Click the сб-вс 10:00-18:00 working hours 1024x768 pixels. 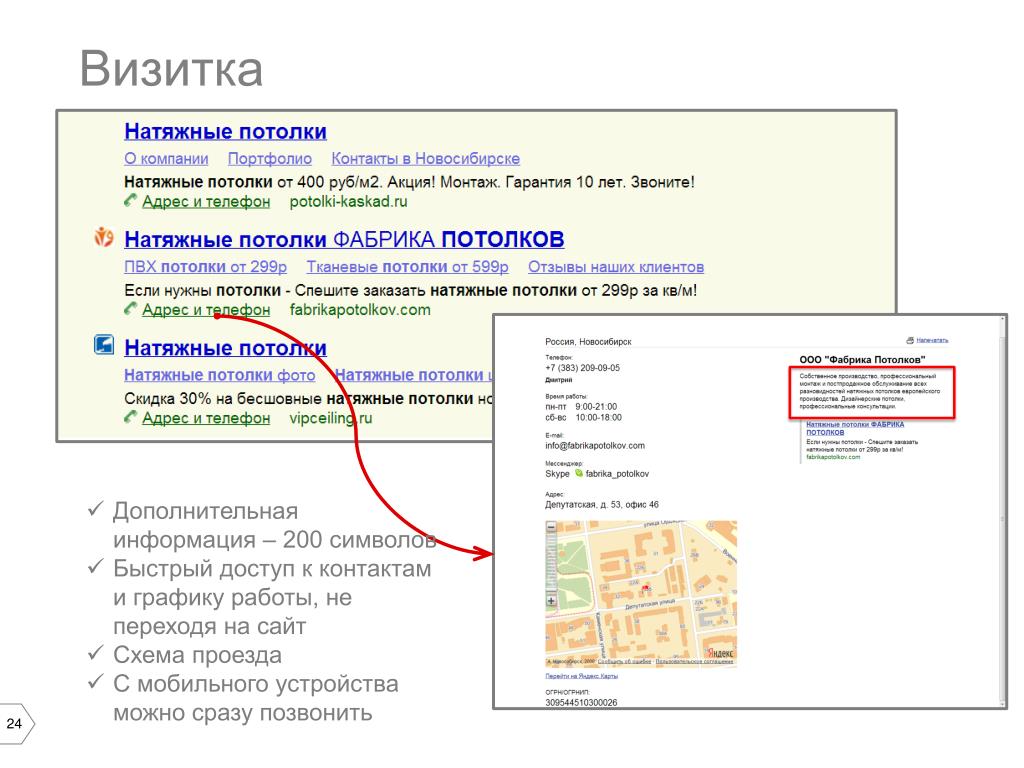(x=584, y=417)
